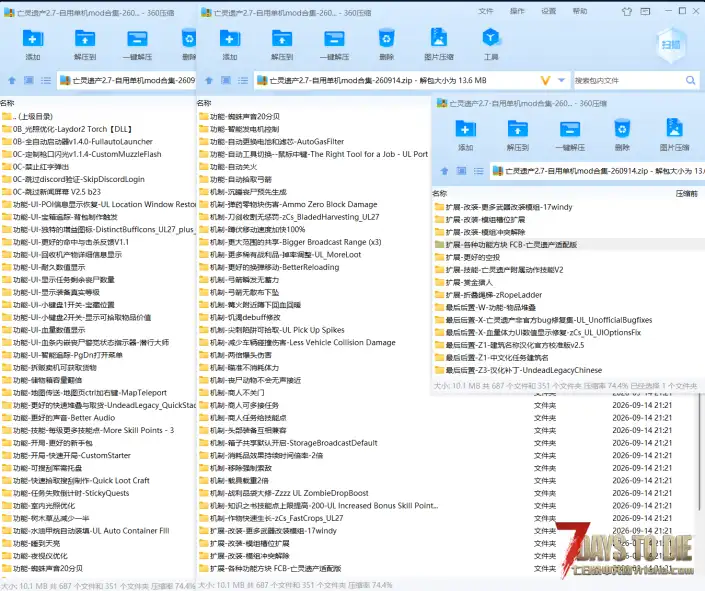Sort by 压缩前 header in the front right window
This screenshot has height=591, width=705.
coord(687,193)
